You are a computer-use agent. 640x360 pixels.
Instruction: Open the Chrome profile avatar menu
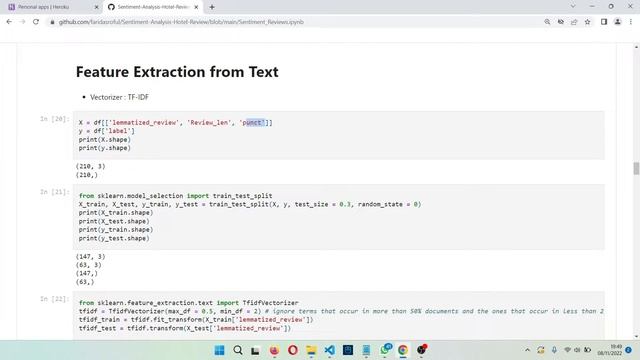coord(618,22)
